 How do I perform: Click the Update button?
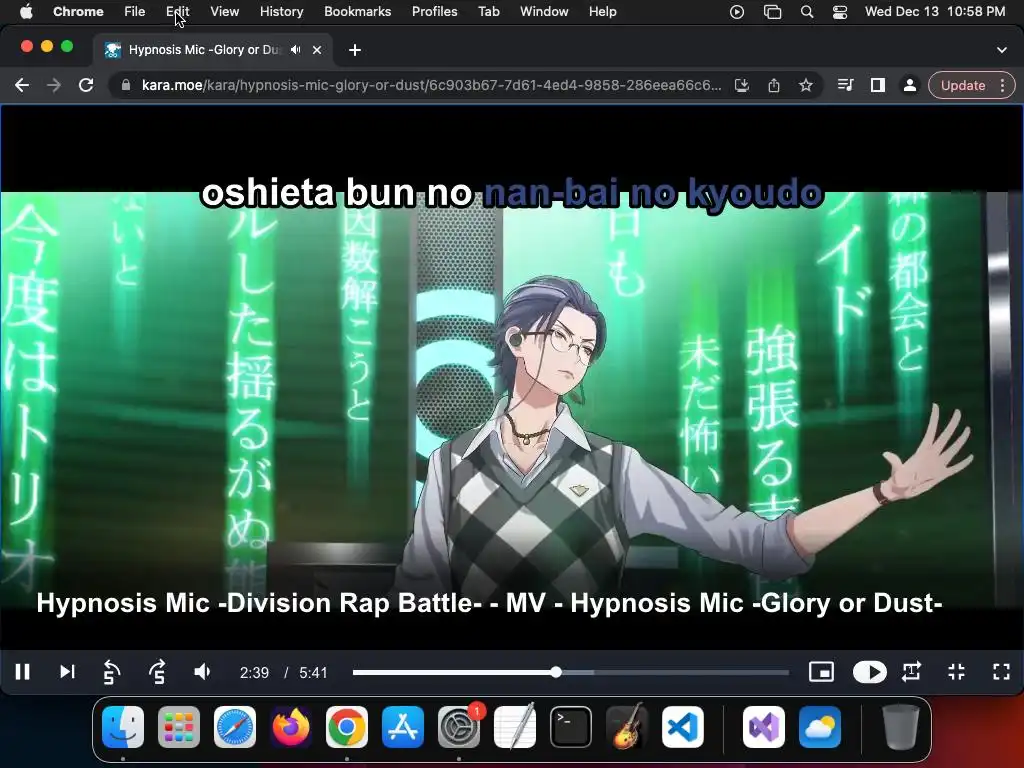(963, 86)
